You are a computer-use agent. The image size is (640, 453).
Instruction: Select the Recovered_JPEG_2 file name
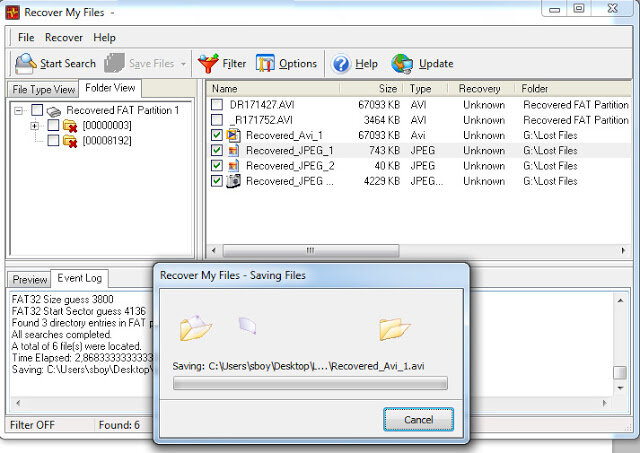290,166
